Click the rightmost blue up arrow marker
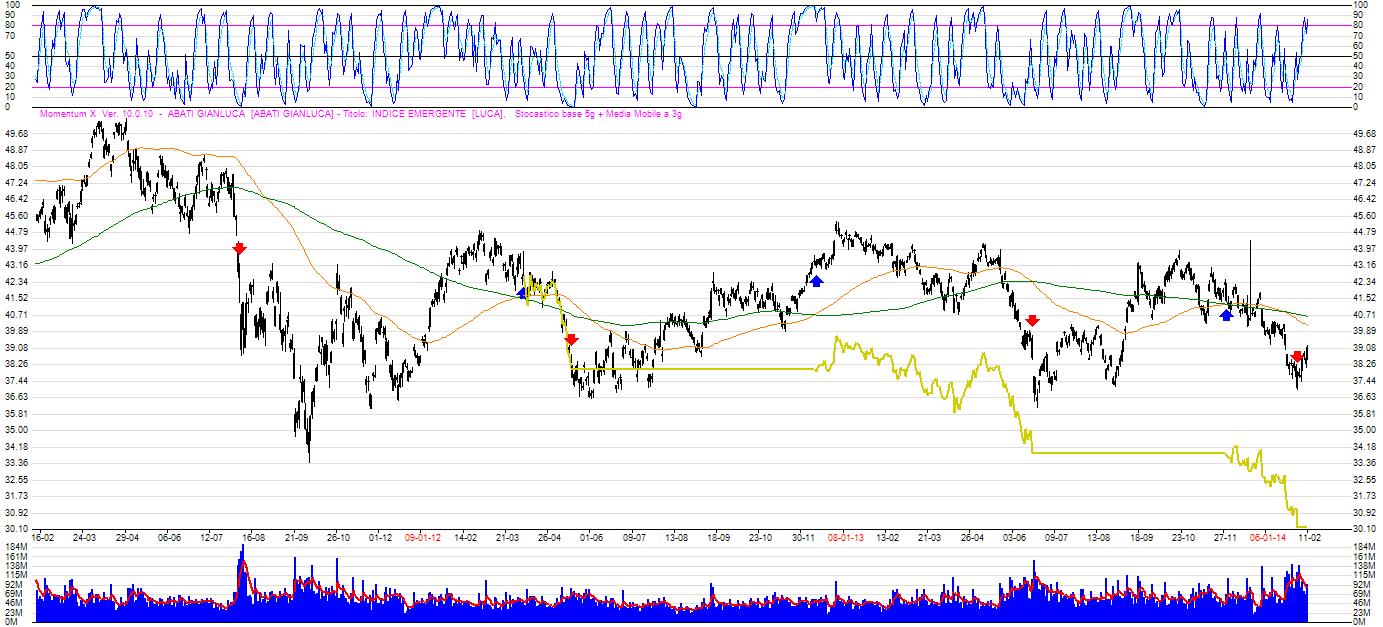This screenshot has width=1383, height=627. (1226, 315)
